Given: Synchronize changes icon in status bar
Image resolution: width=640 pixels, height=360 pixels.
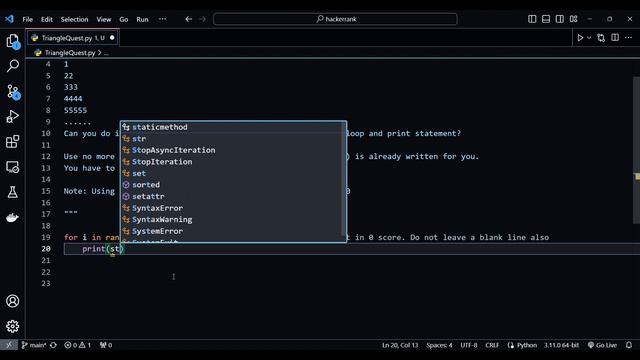Looking at the screenshot, I should (x=53, y=345).
